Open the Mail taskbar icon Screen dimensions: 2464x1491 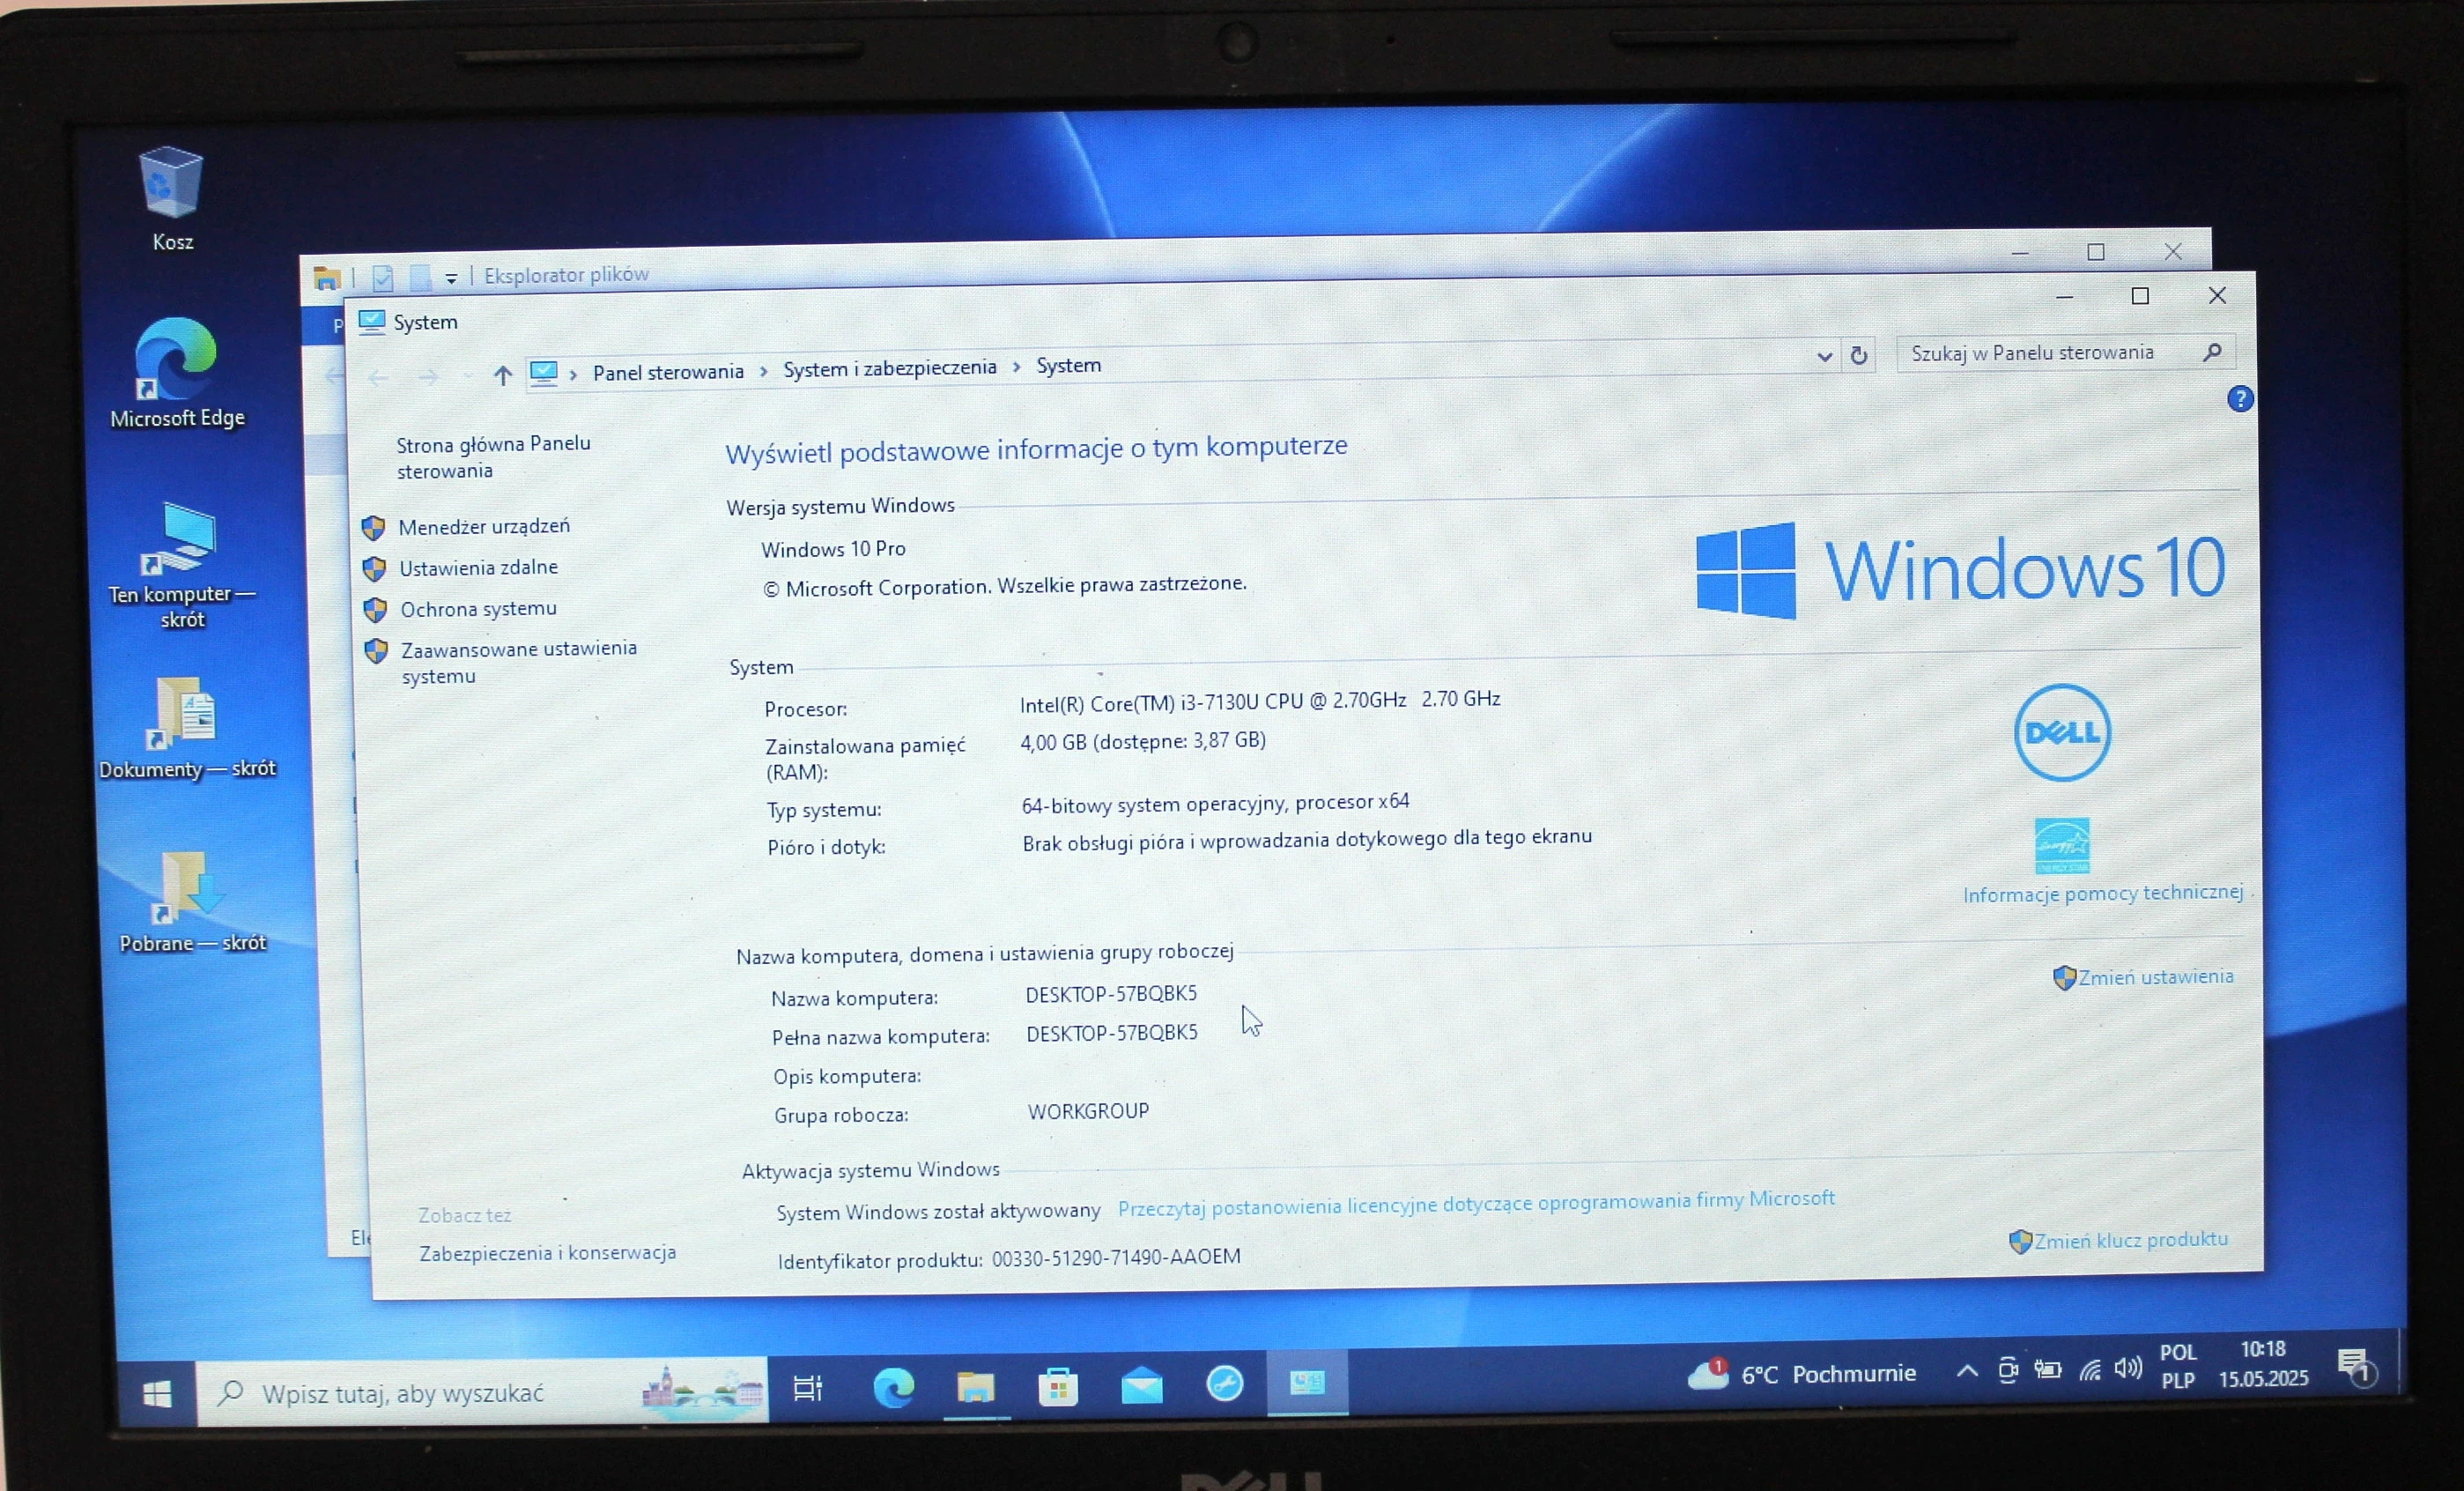[1141, 1385]
